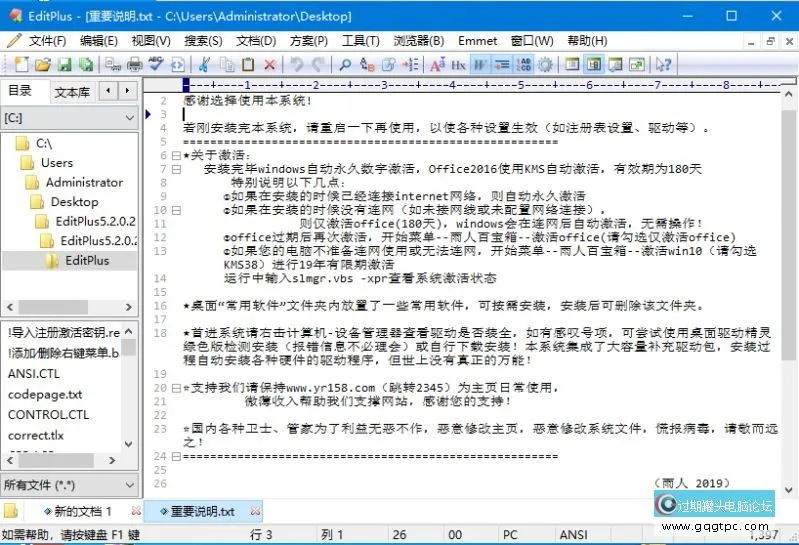Open the 工具(T) menu
The width and height of the screenshot is (799, 545).
(361, 41)
